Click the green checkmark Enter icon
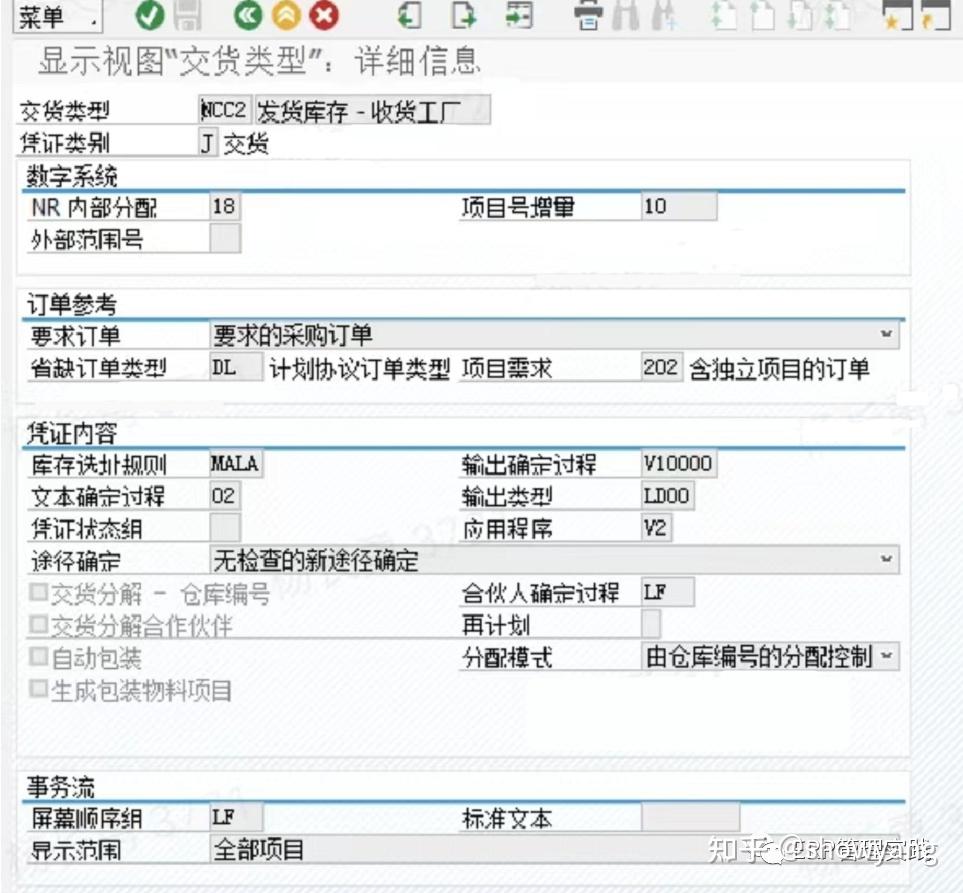 point(150,16)
